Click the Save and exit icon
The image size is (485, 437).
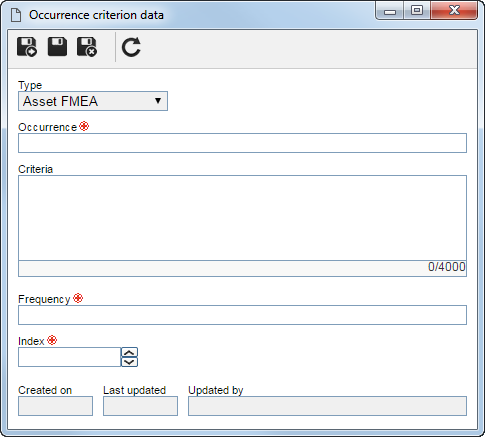(87, 47)
